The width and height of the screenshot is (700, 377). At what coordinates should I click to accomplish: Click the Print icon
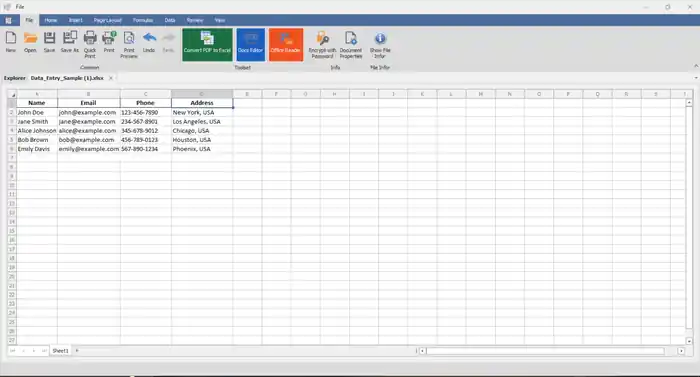pos(109,42)
